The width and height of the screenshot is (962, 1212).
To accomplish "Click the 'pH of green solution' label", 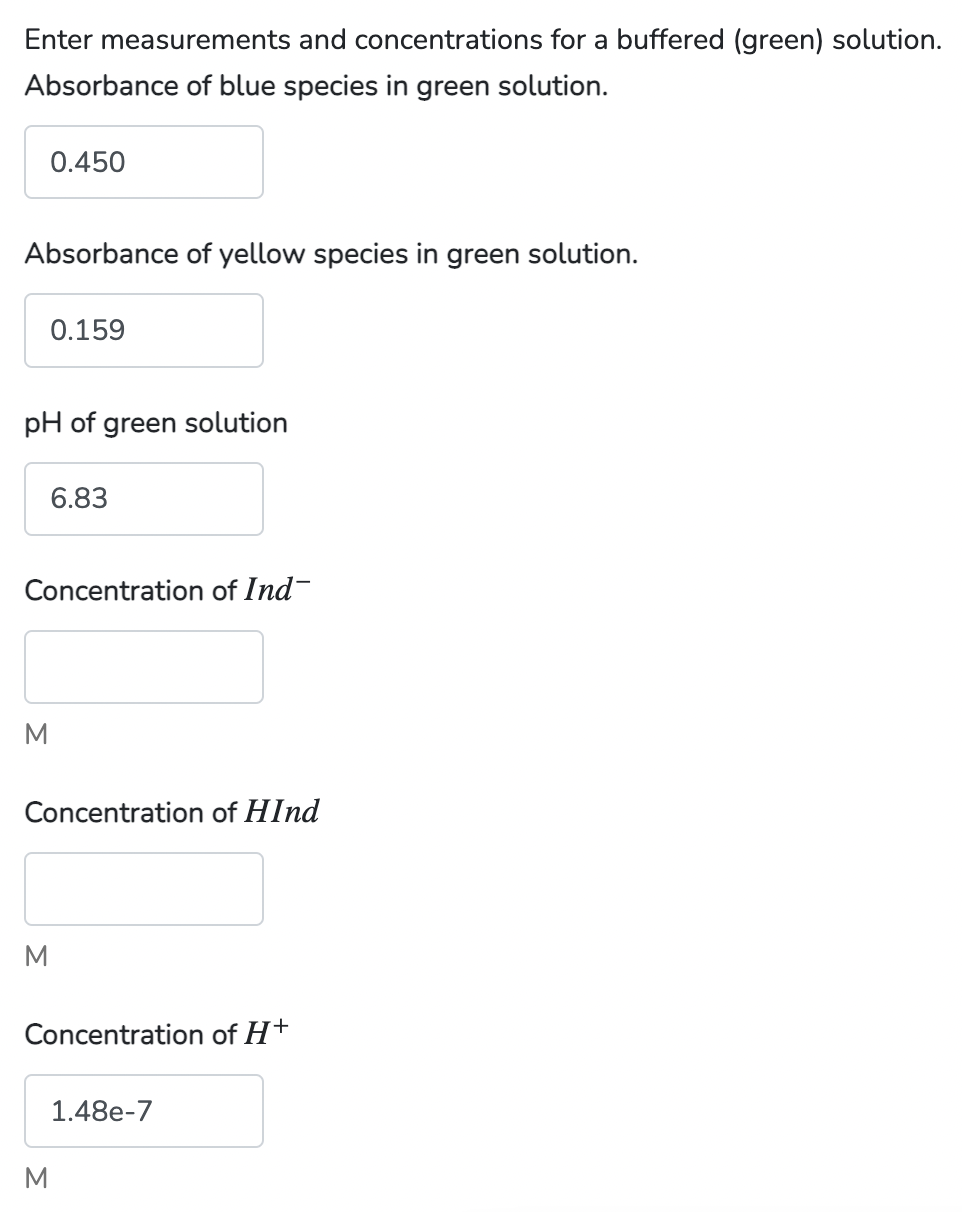I will coord(156,423).
